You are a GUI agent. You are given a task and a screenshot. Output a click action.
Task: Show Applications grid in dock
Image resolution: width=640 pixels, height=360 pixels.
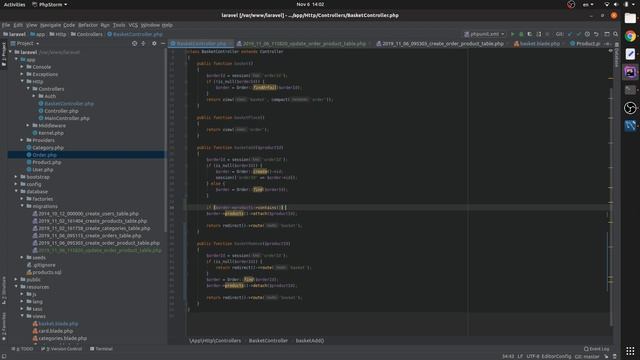630,351
